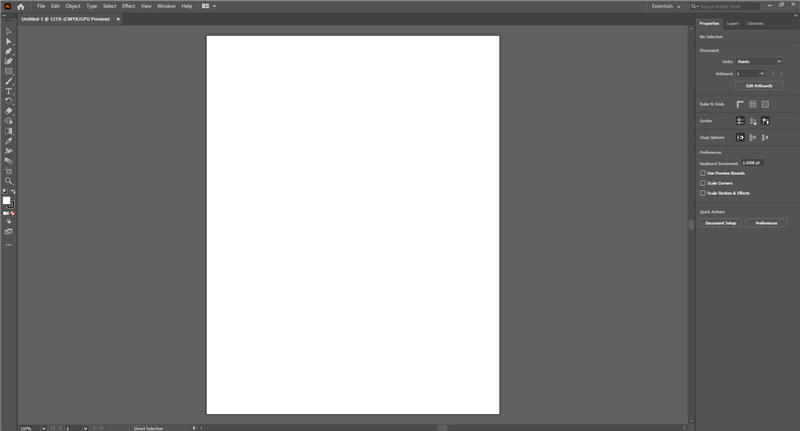Expand Arrange Documents dropdown arrow

pos(214,6)
